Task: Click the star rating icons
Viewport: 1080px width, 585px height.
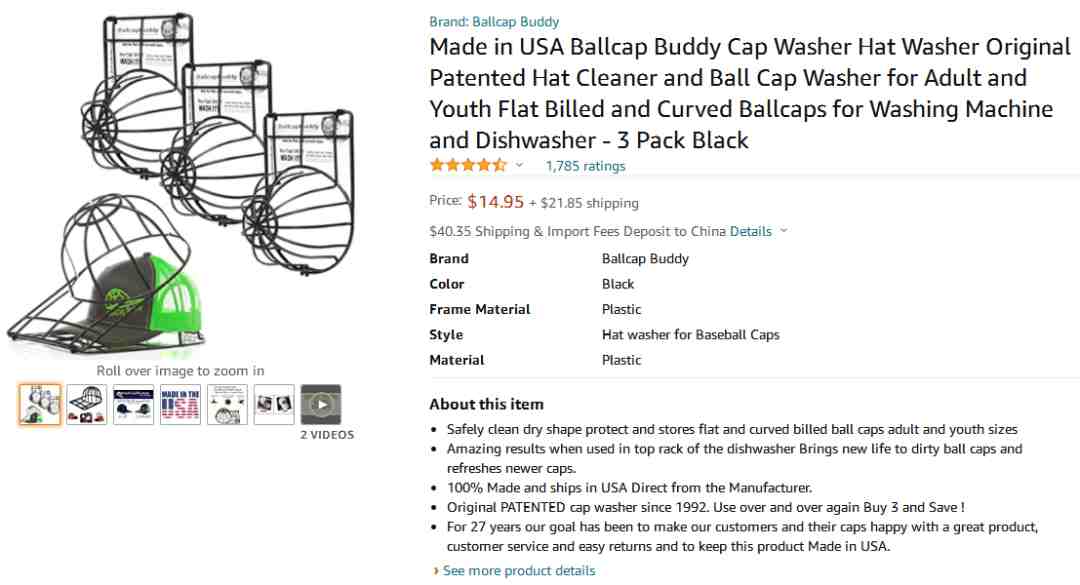Action: tap(468, 165)
